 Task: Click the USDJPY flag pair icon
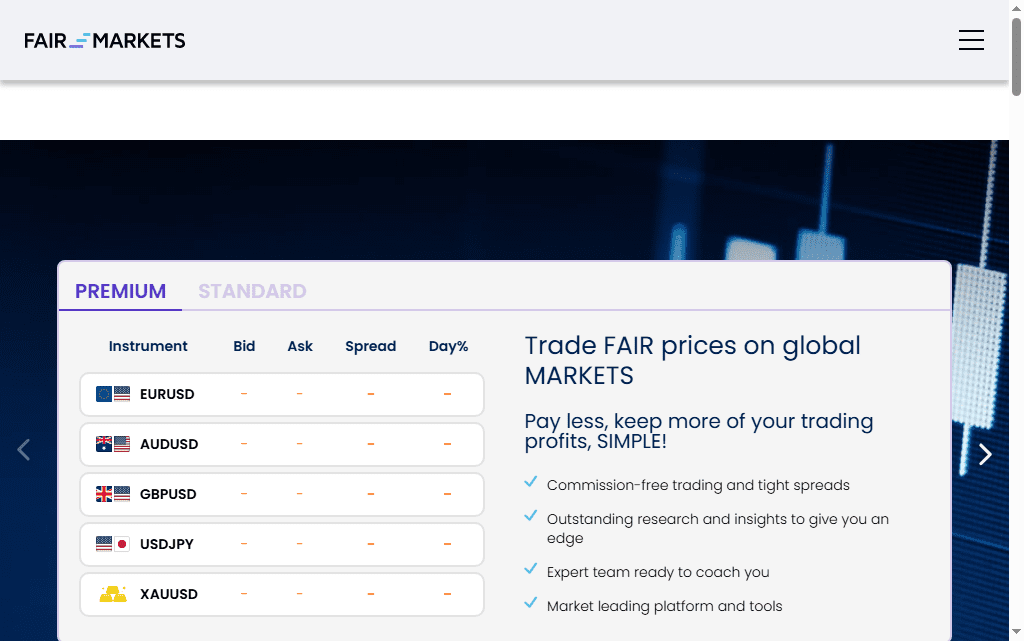(x=113, y=544)
